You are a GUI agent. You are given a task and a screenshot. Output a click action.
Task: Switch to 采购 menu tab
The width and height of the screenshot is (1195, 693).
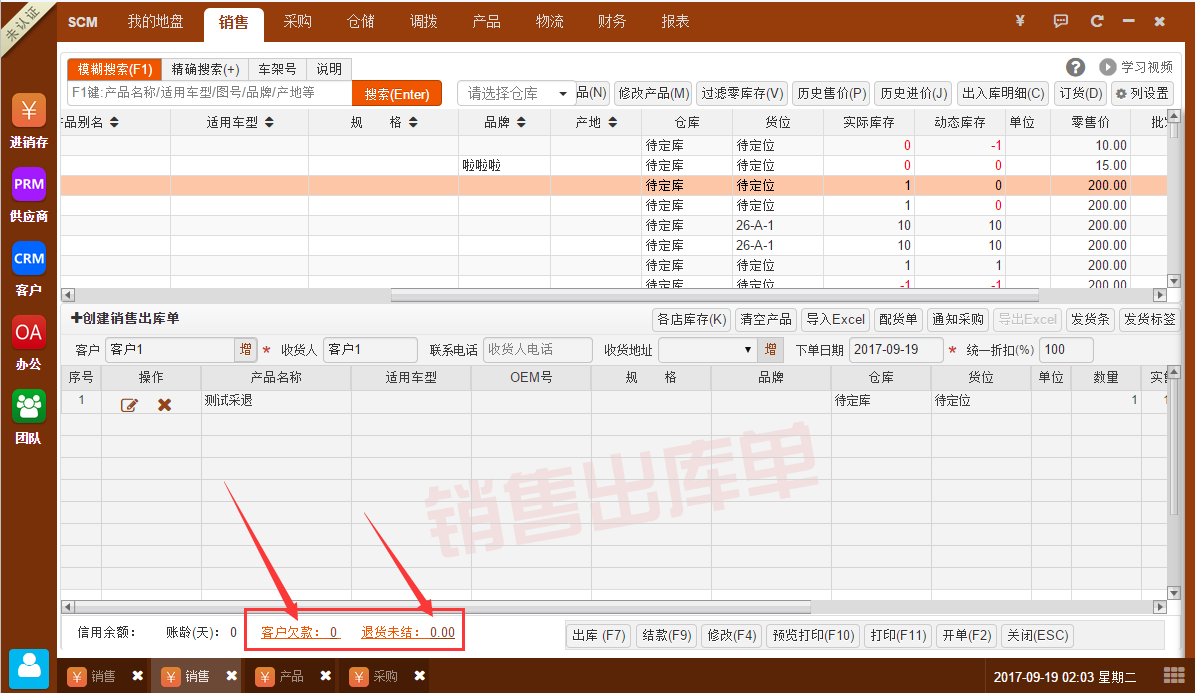pos(297,21)
